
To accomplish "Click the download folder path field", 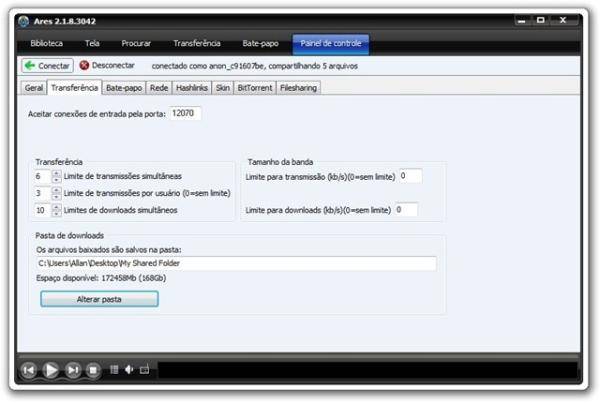I will tap(236, 263).
